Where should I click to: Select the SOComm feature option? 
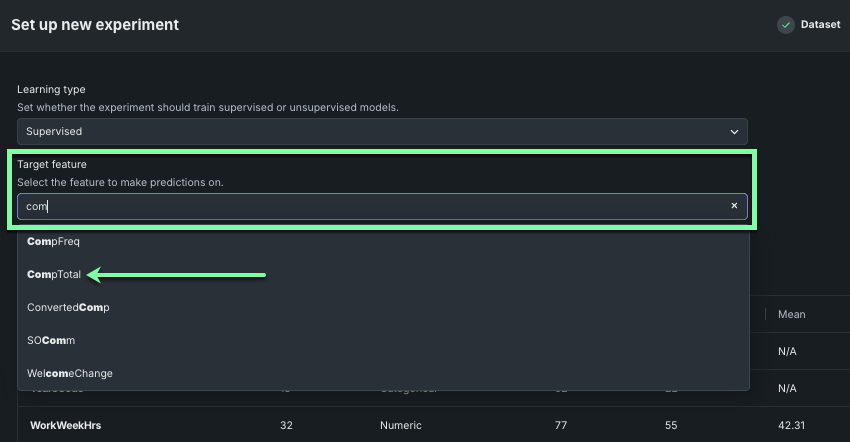click(x=51, y=340)
